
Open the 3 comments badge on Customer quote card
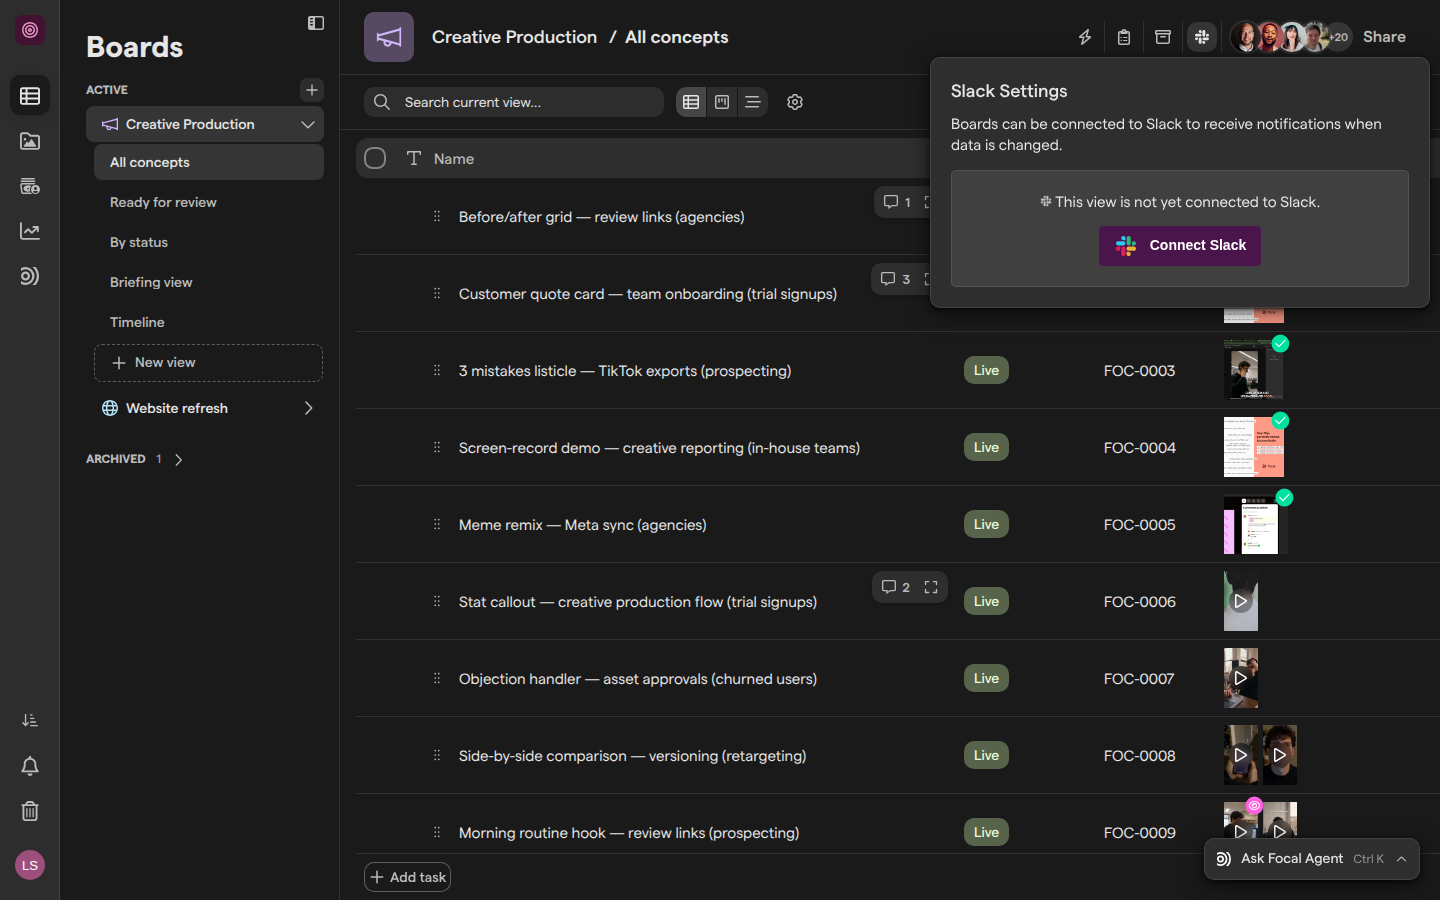point(895,279)
